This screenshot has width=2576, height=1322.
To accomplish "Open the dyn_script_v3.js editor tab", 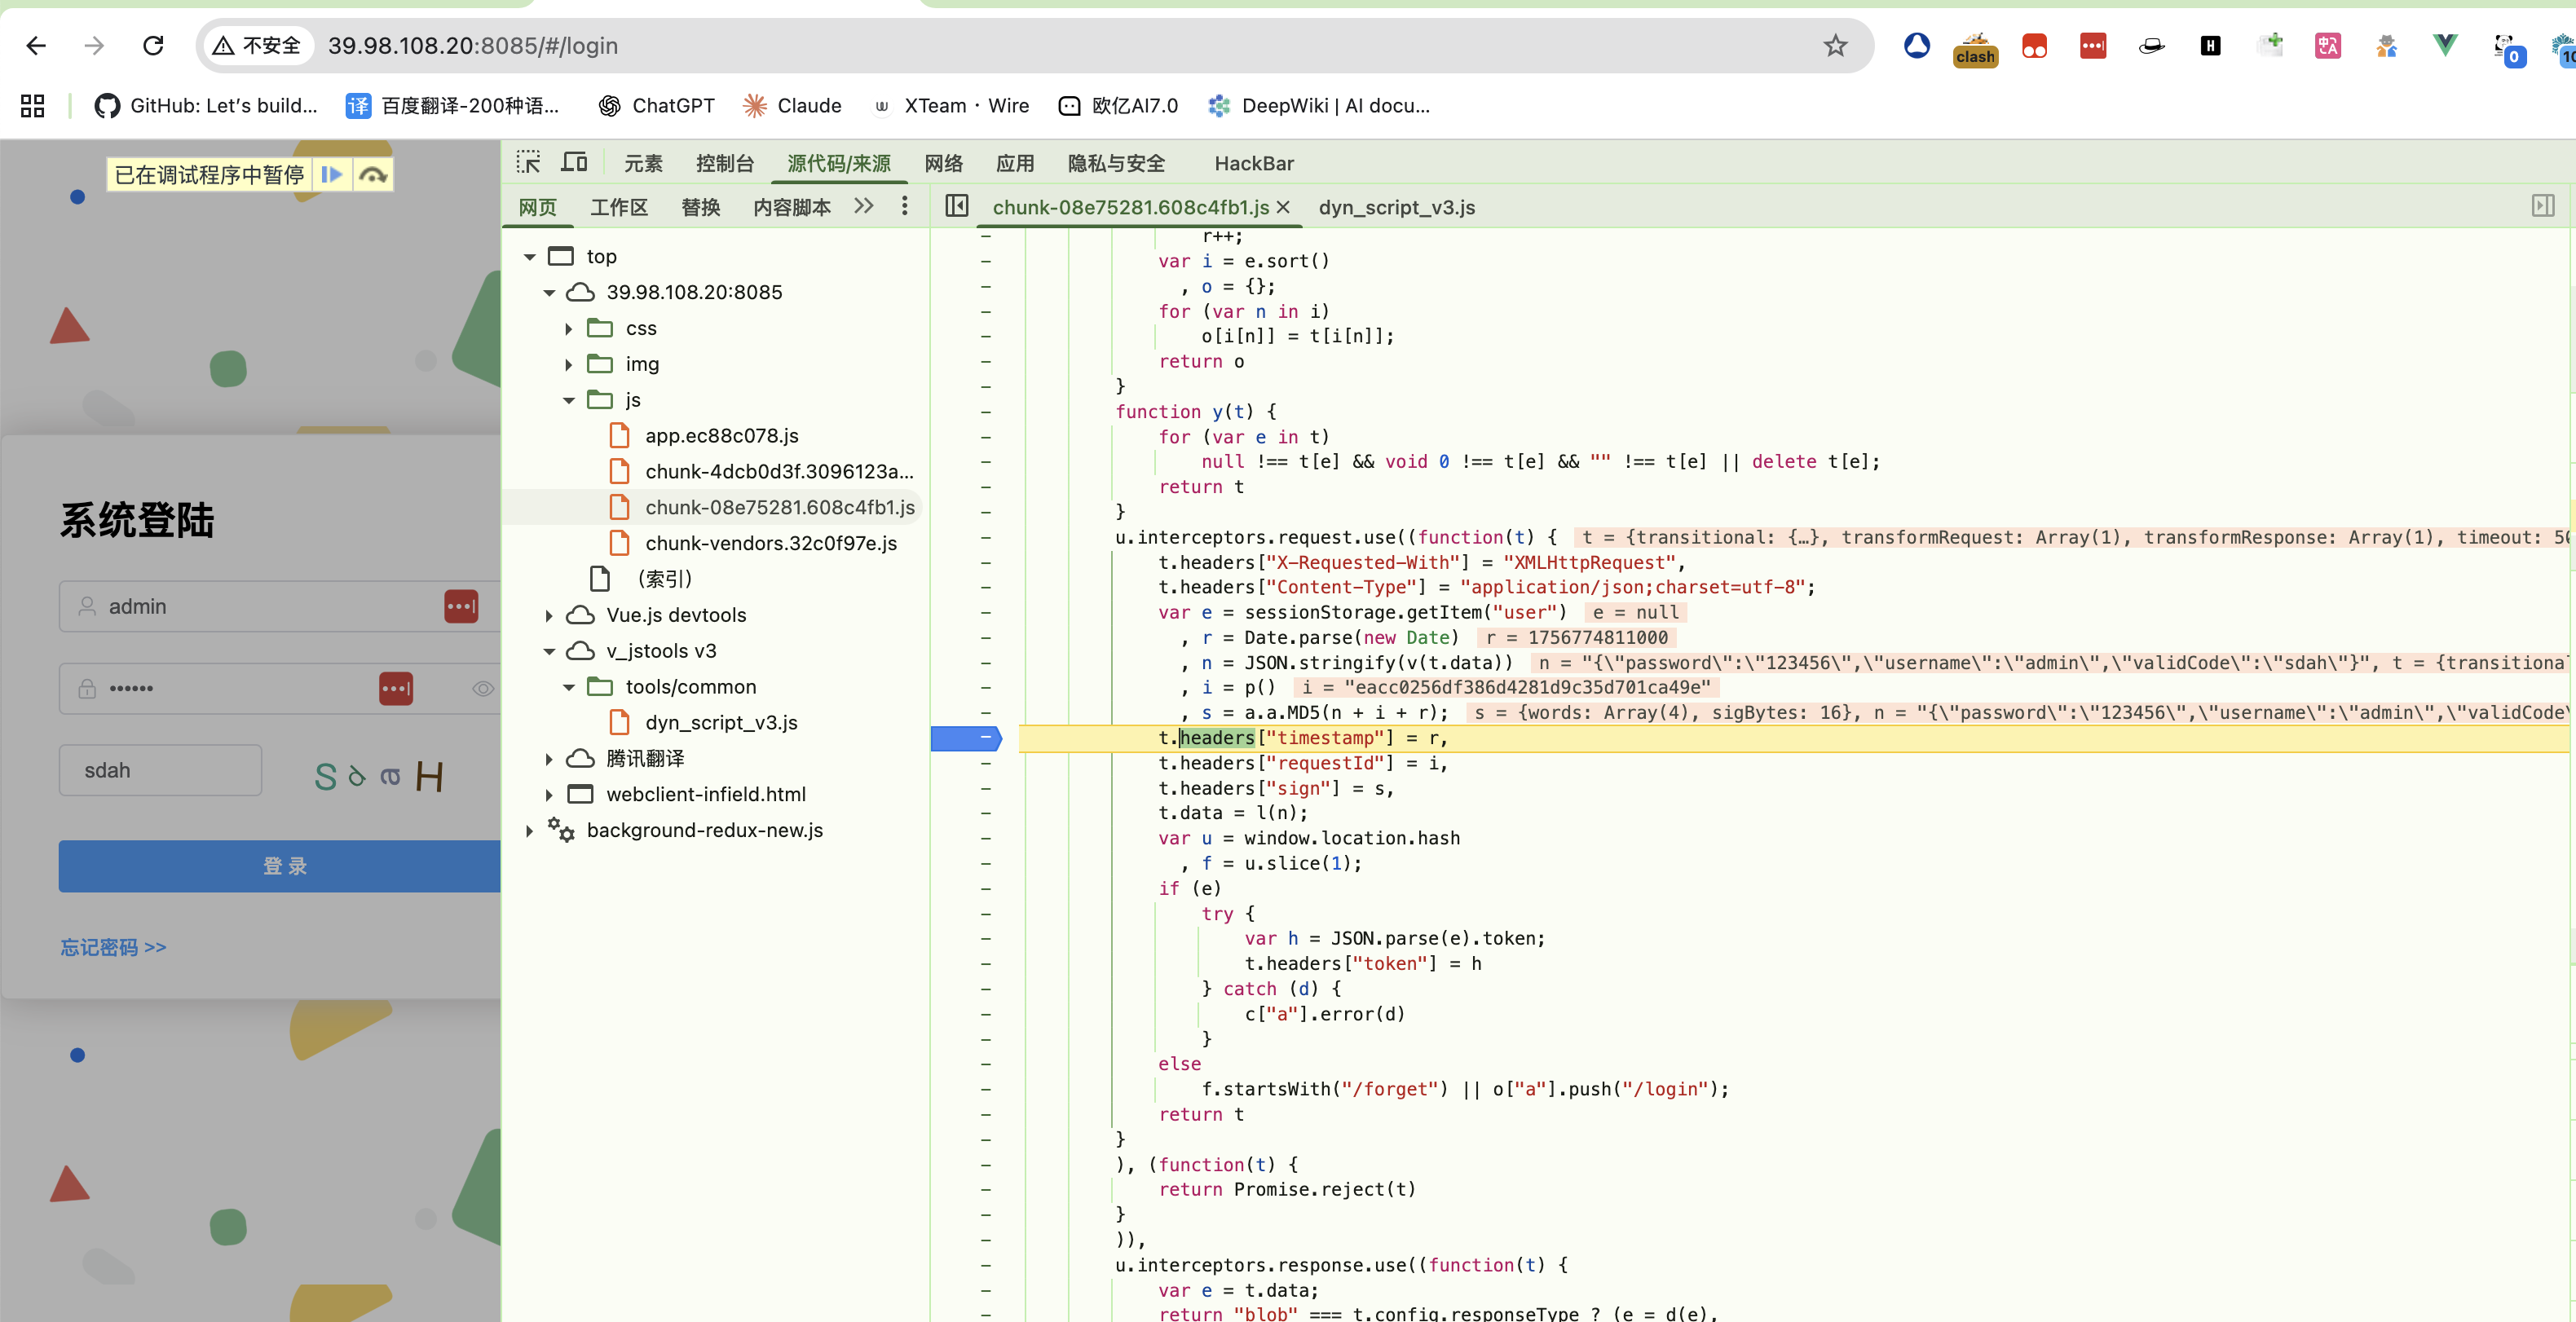I will (x=1396, y=207).
